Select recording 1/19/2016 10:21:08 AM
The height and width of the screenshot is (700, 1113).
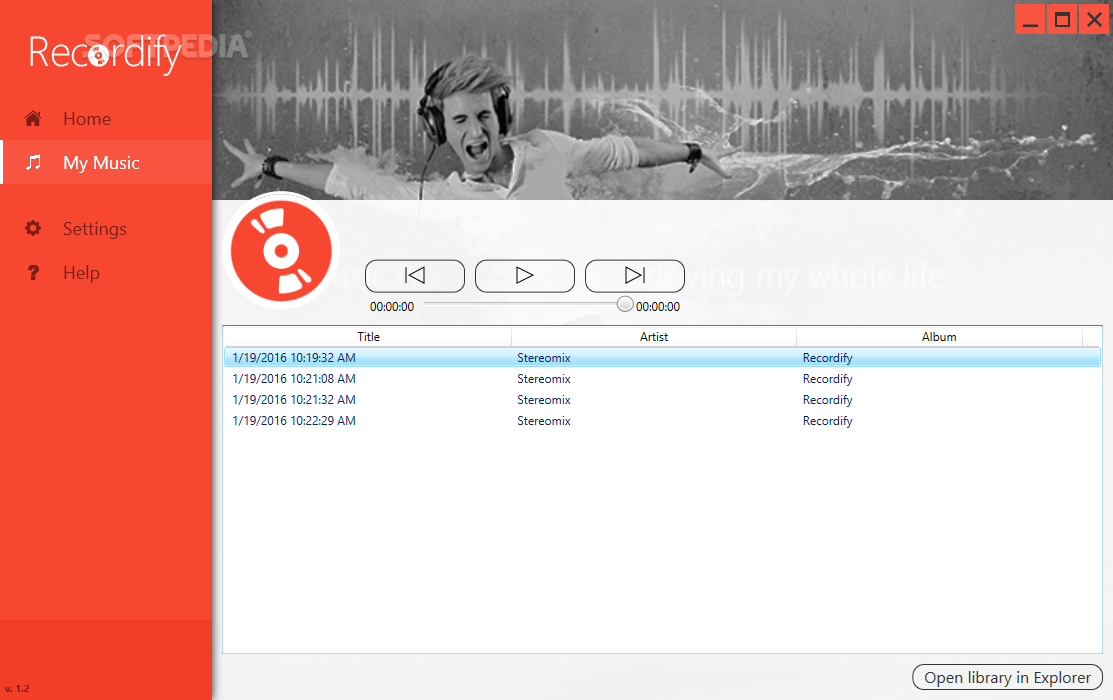(662, 378)
